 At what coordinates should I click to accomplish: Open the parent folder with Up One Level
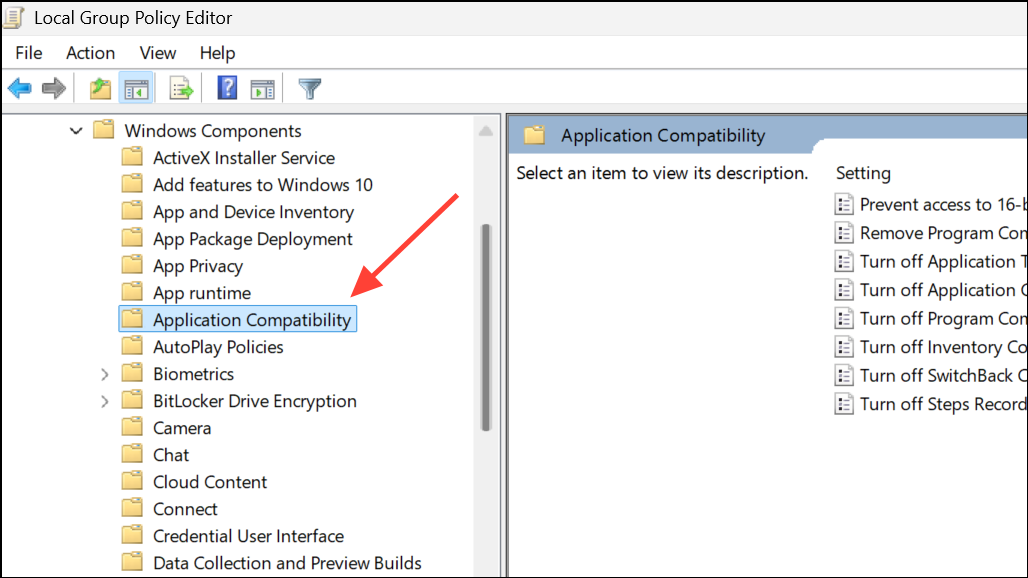[x=99, y=88]
